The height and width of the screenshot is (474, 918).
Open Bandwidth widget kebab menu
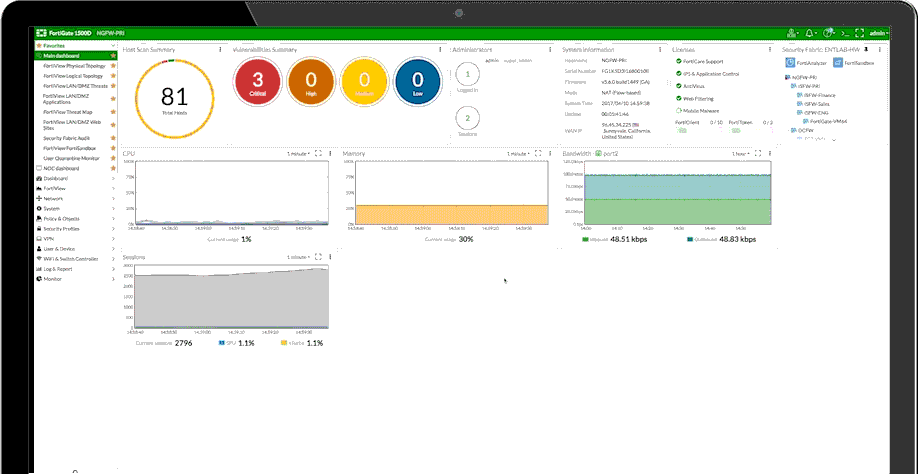point(769,153)
